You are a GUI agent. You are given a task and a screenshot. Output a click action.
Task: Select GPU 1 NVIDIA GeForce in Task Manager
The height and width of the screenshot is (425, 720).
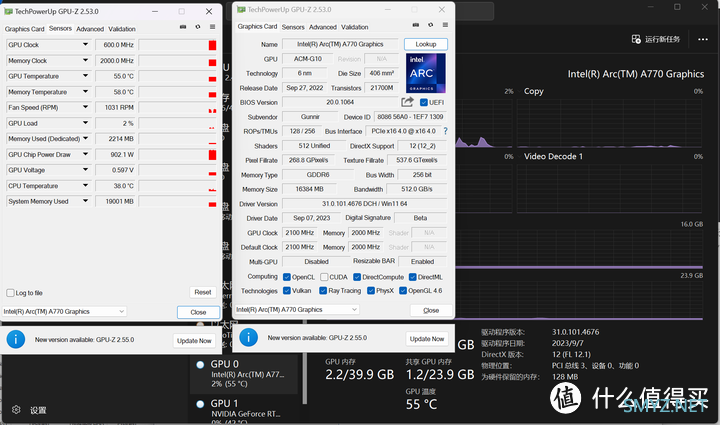click(x=244, y=408)
